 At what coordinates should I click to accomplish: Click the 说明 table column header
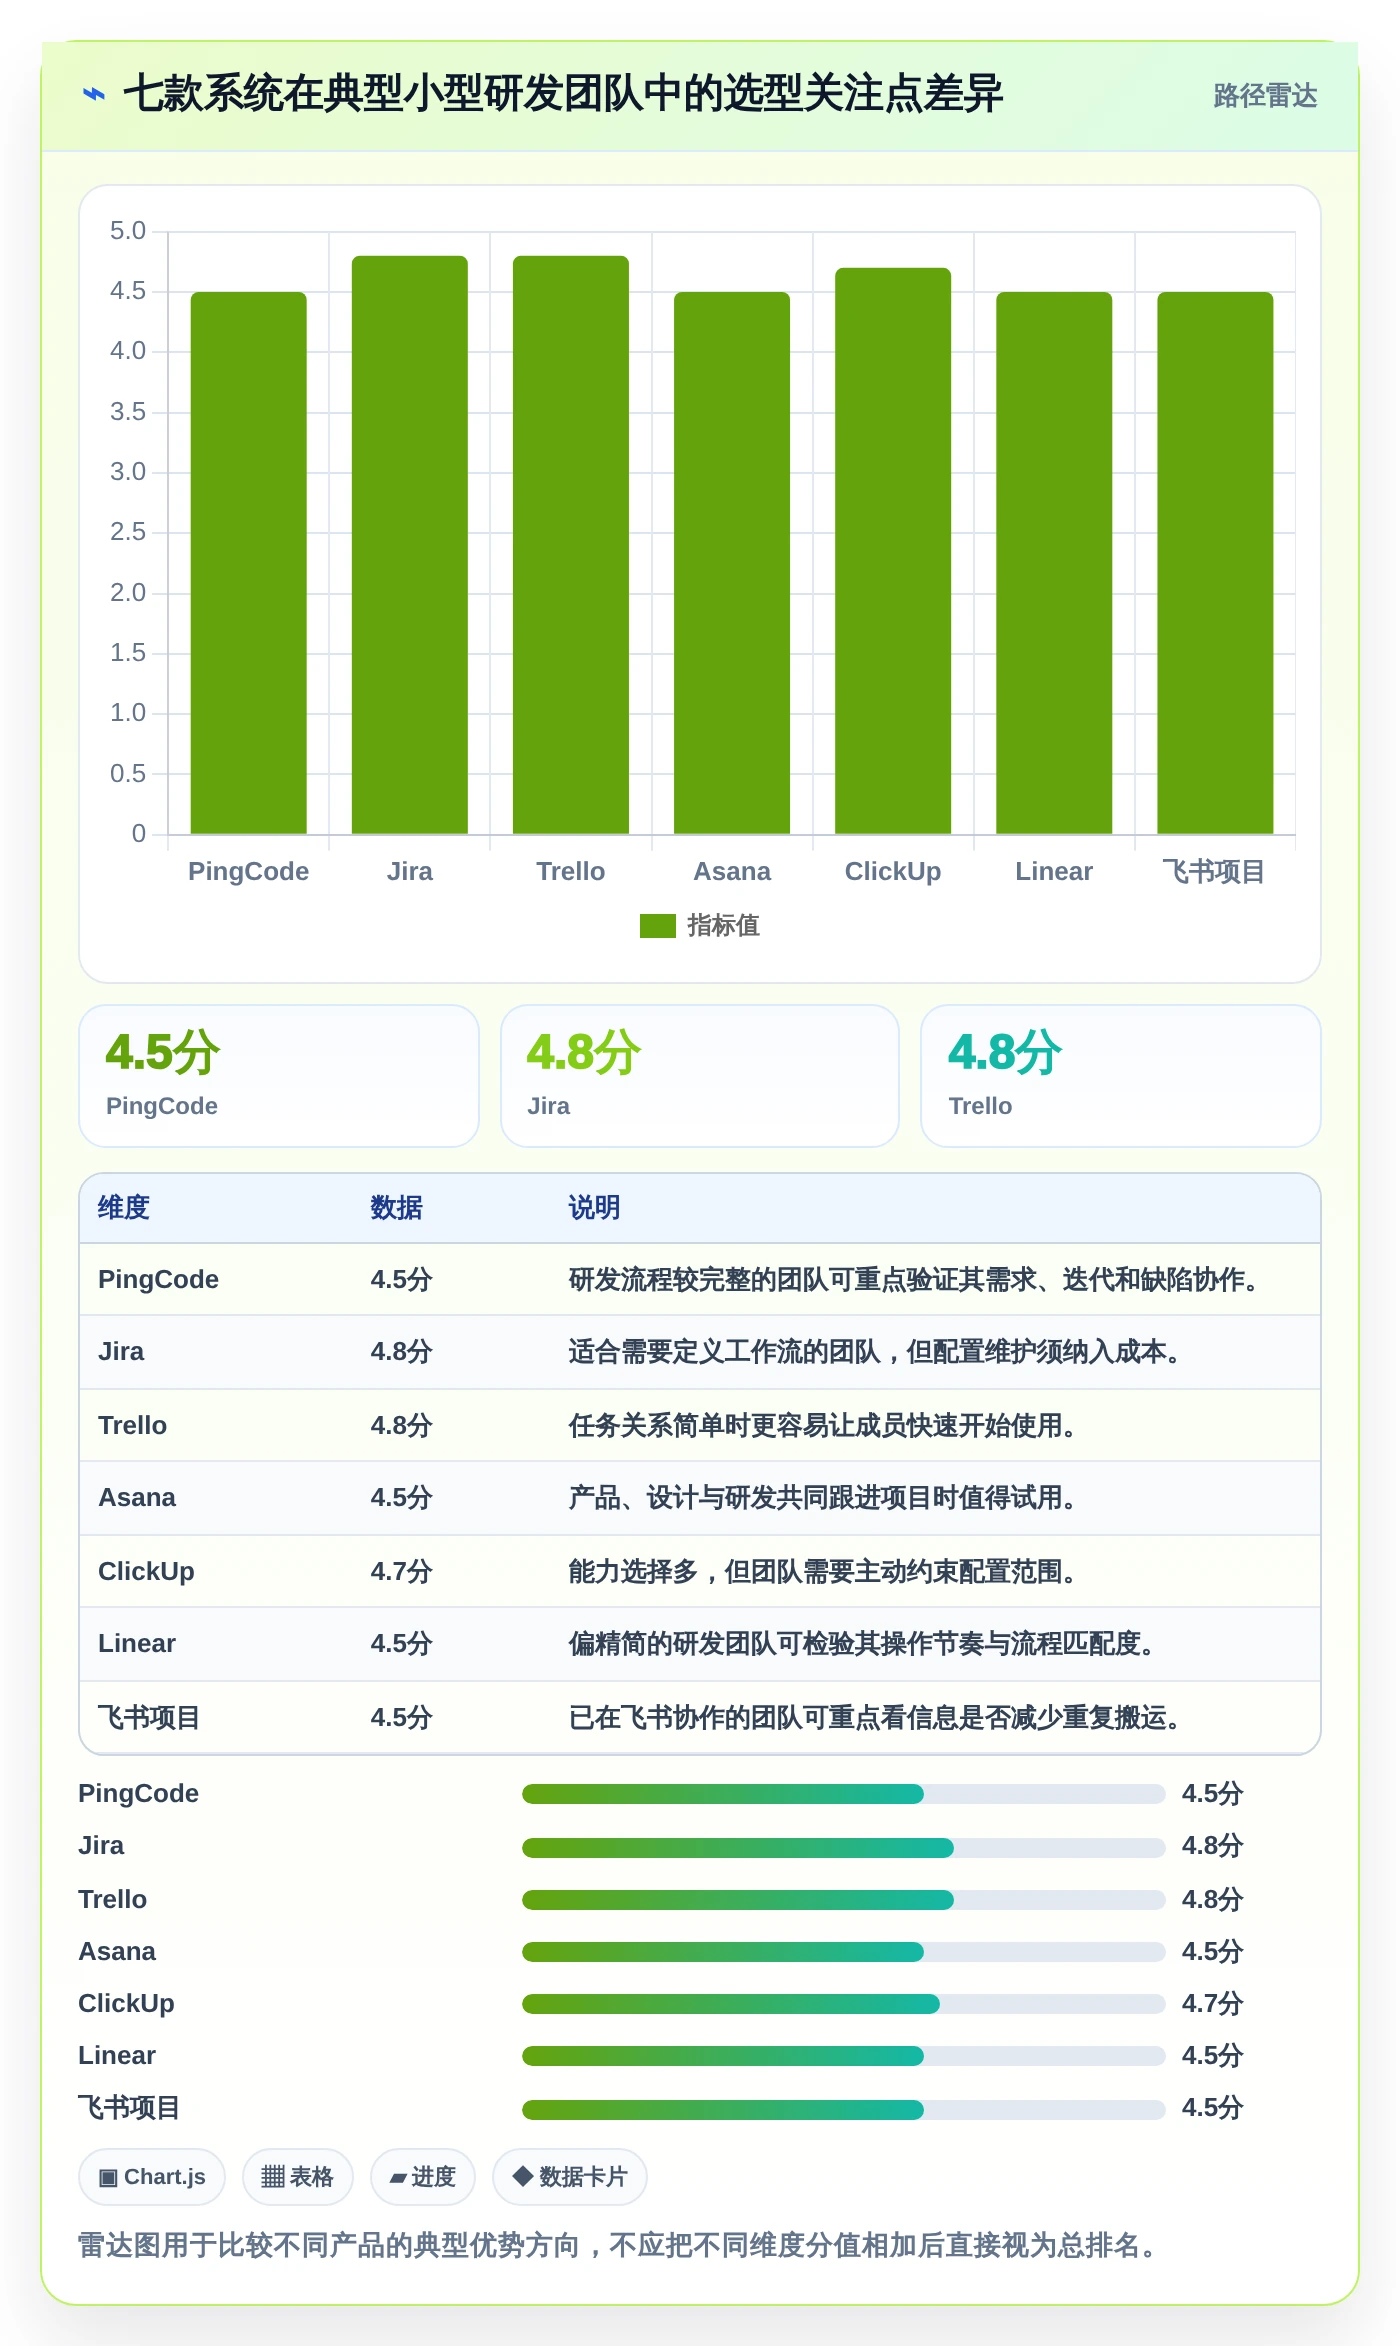[x=595, y=1208]
